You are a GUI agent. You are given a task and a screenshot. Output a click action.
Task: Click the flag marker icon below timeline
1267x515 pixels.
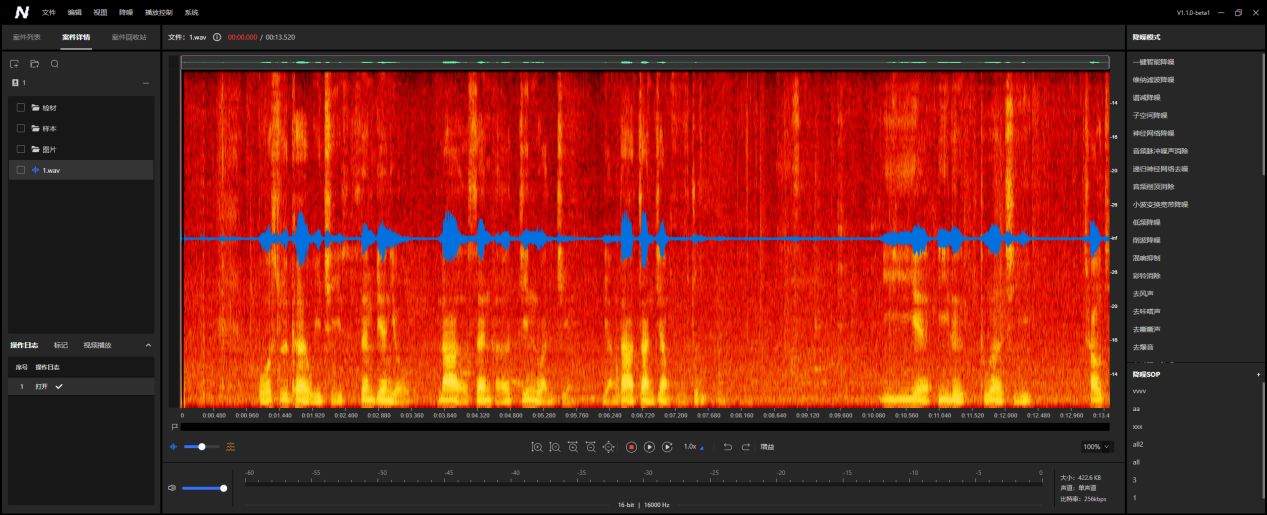tap(175, 426)
